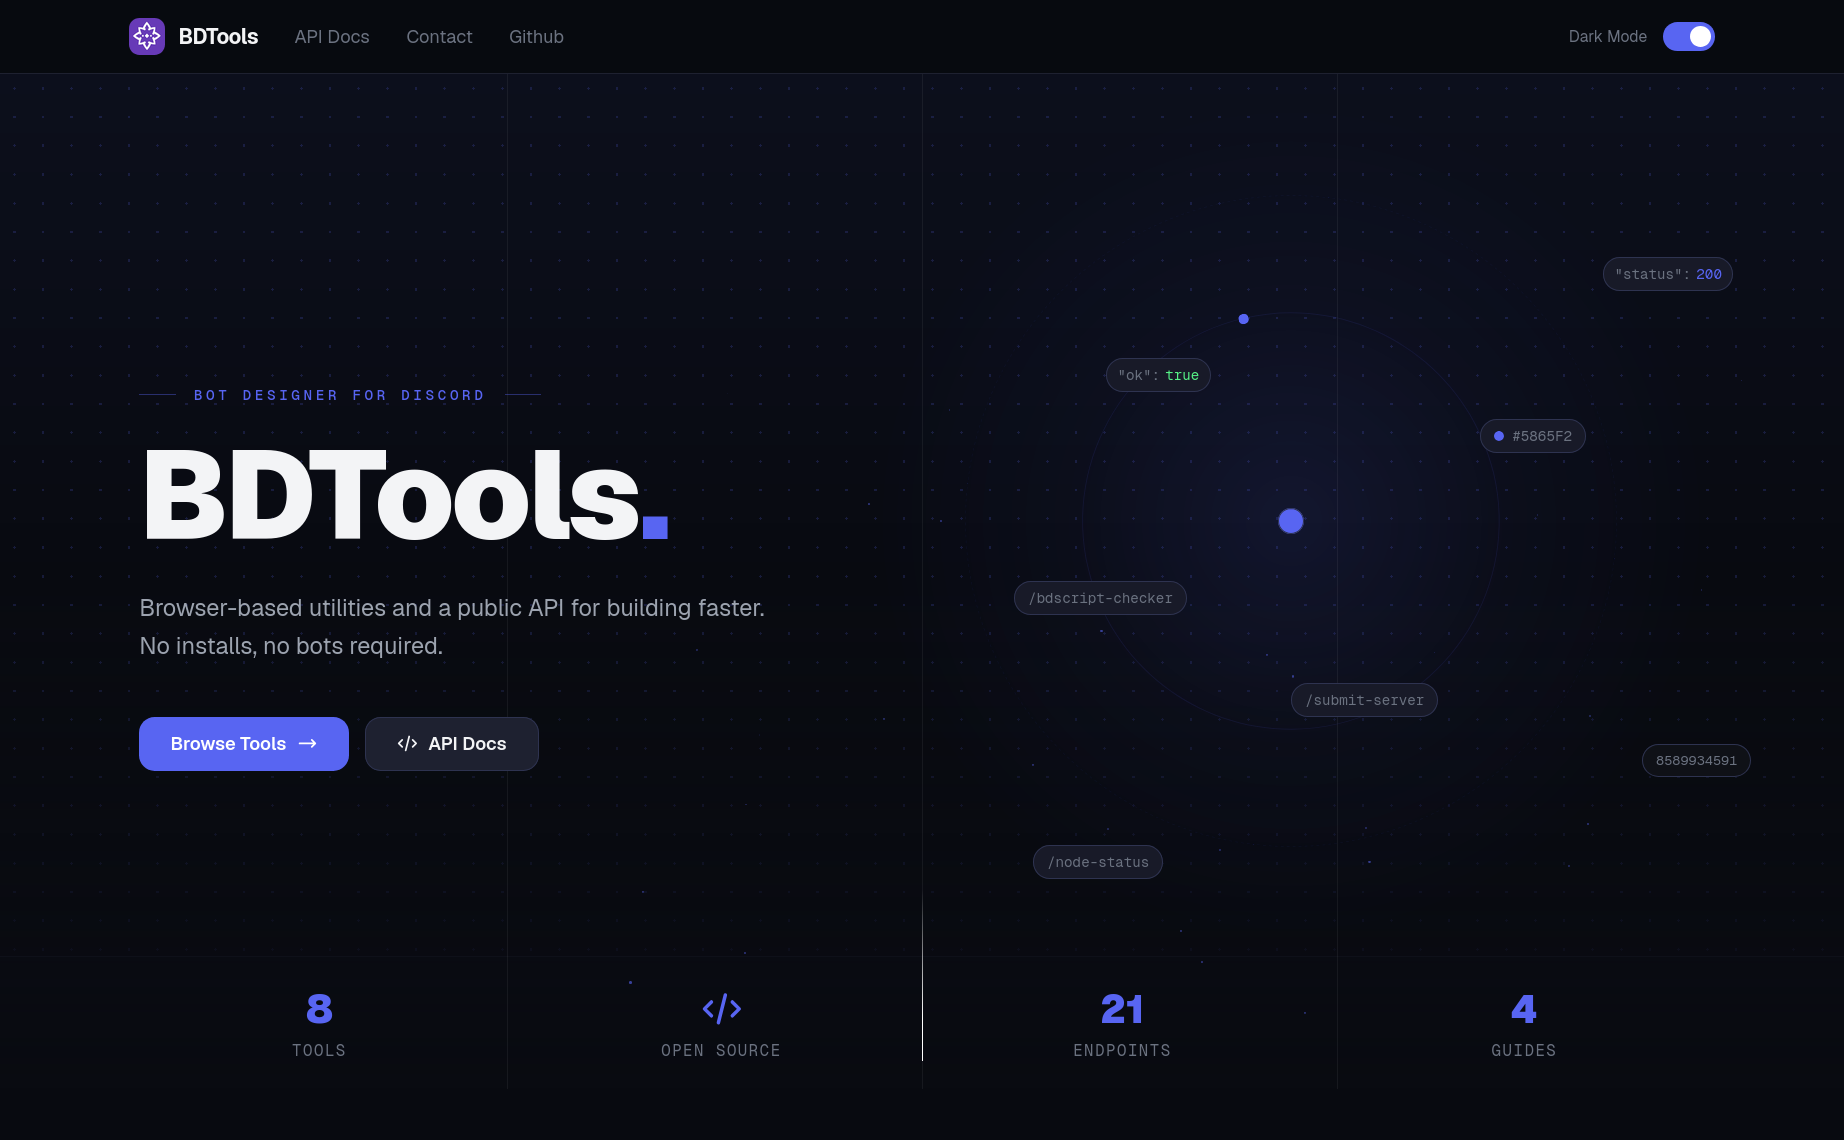Viewport: 1844px width, 1140px height.
Task: Click the central blue orb dot
Action: point(1291,521)
